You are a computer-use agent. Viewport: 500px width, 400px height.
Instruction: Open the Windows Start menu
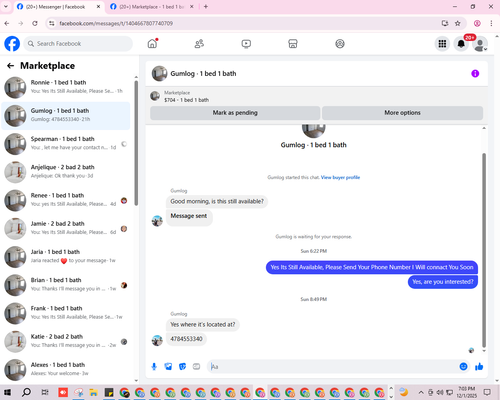coord(7,392)
